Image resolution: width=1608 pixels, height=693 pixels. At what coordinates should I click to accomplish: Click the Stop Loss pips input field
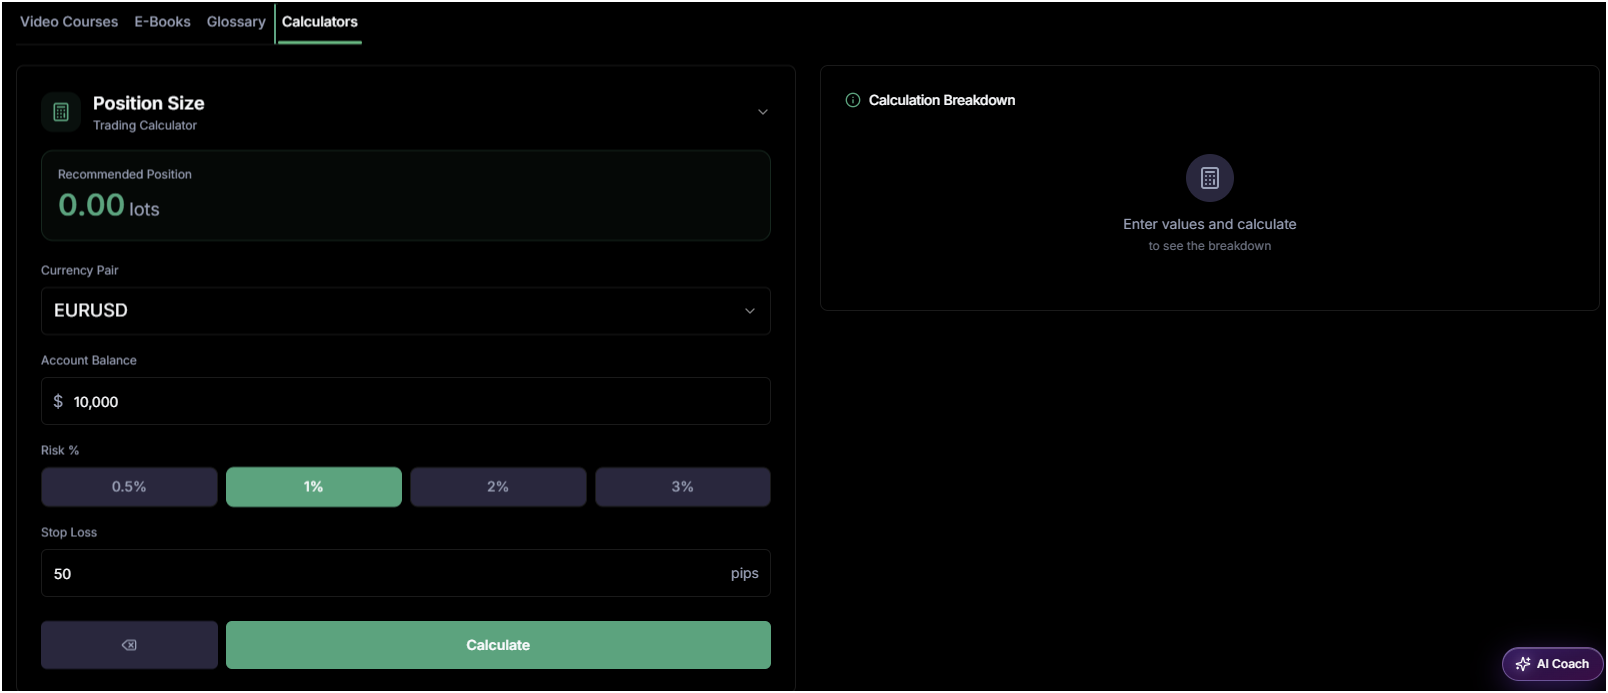click(x=406, y=573)
